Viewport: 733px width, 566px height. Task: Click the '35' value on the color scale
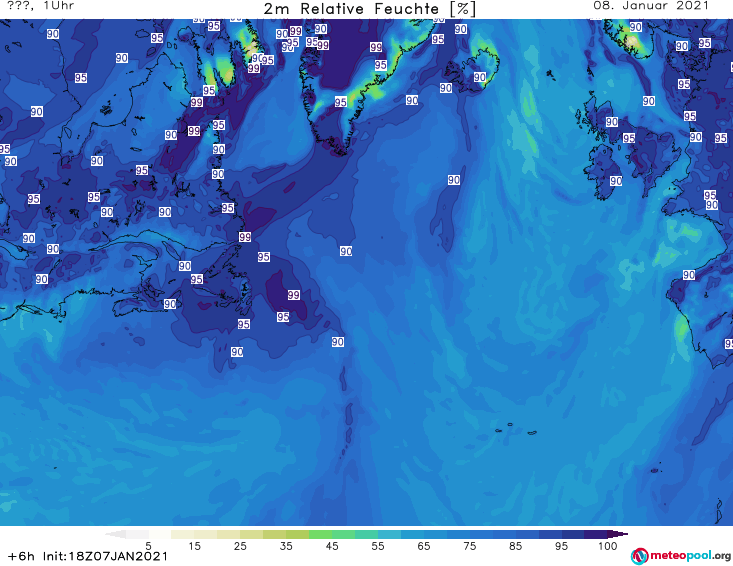coord(286,546)
